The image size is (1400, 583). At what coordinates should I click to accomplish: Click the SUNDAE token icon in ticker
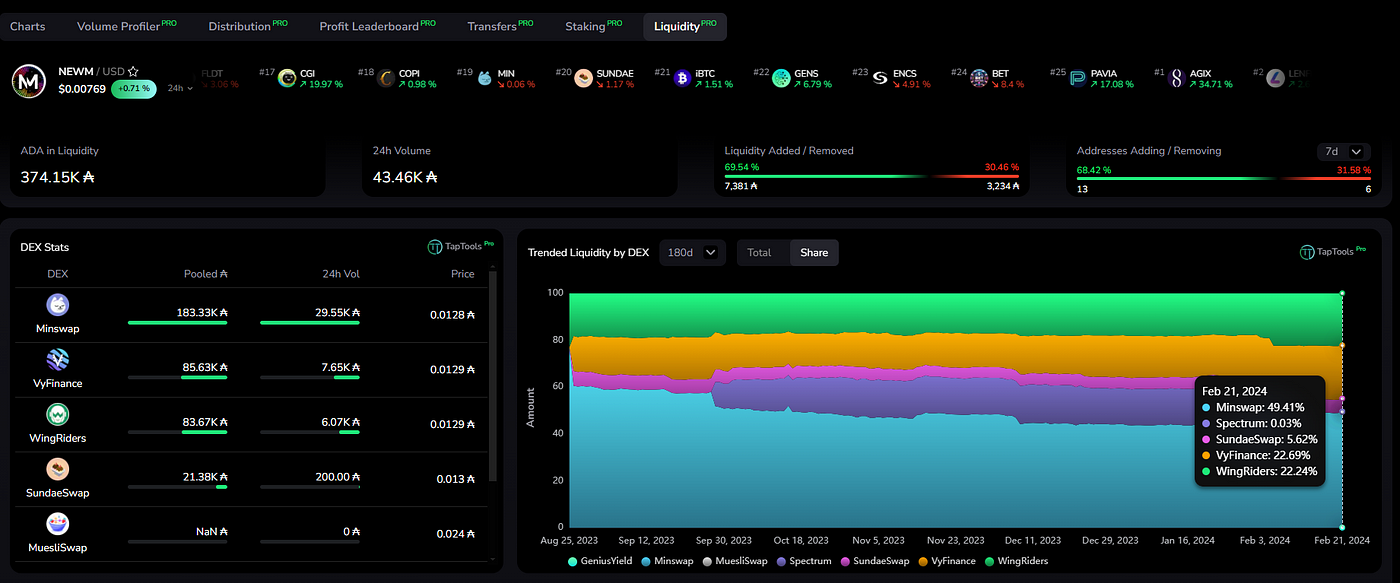[x=584, y=78]
